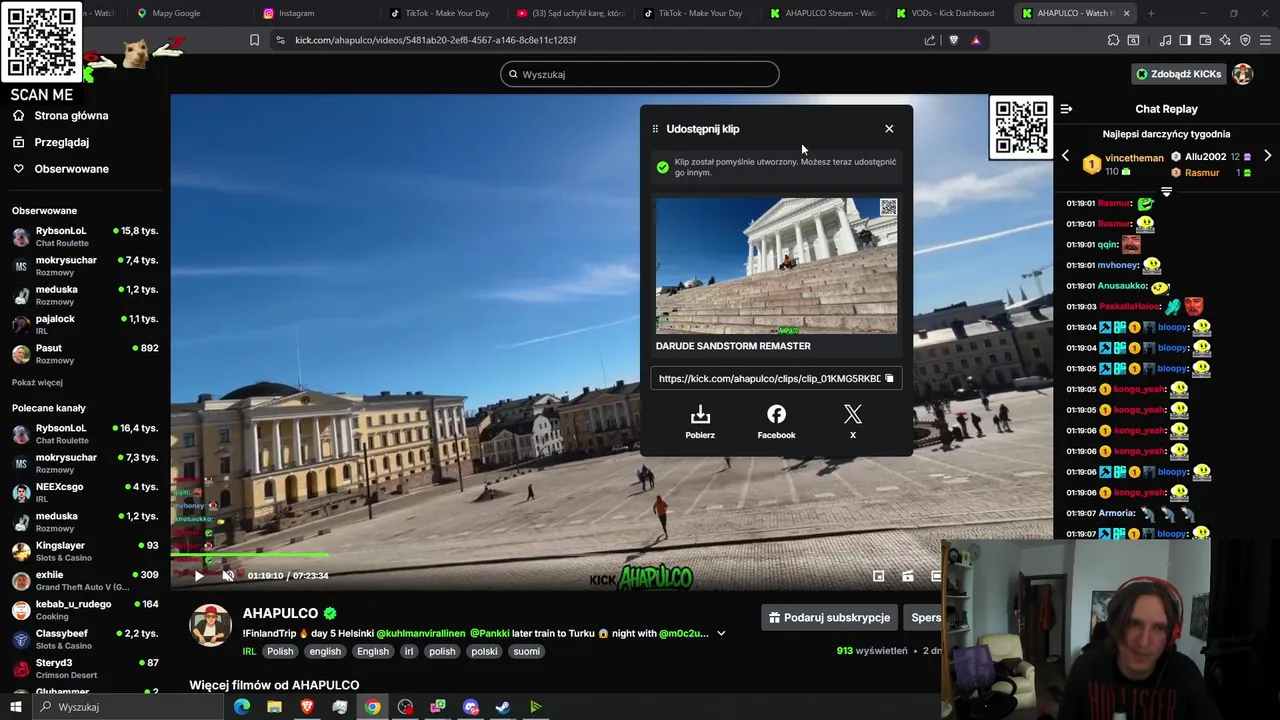Image resolution: width=1280 pixels, height=720 pixels.
Task: Open the browser hamburger menu
Action: pos(1266,40)
